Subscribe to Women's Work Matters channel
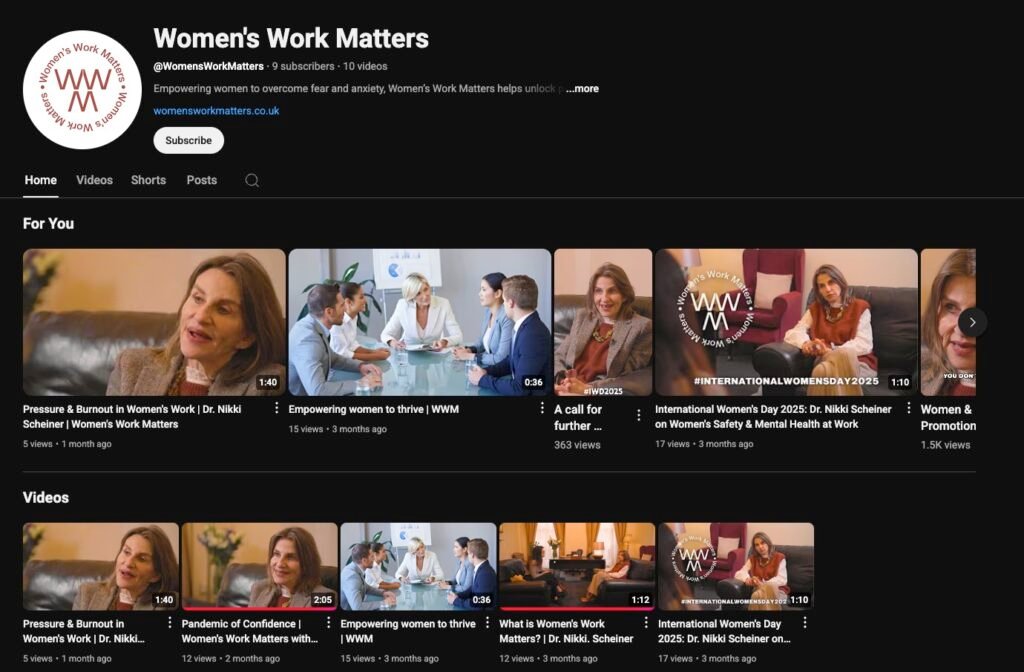1024x672 pixels. point(189,140)
